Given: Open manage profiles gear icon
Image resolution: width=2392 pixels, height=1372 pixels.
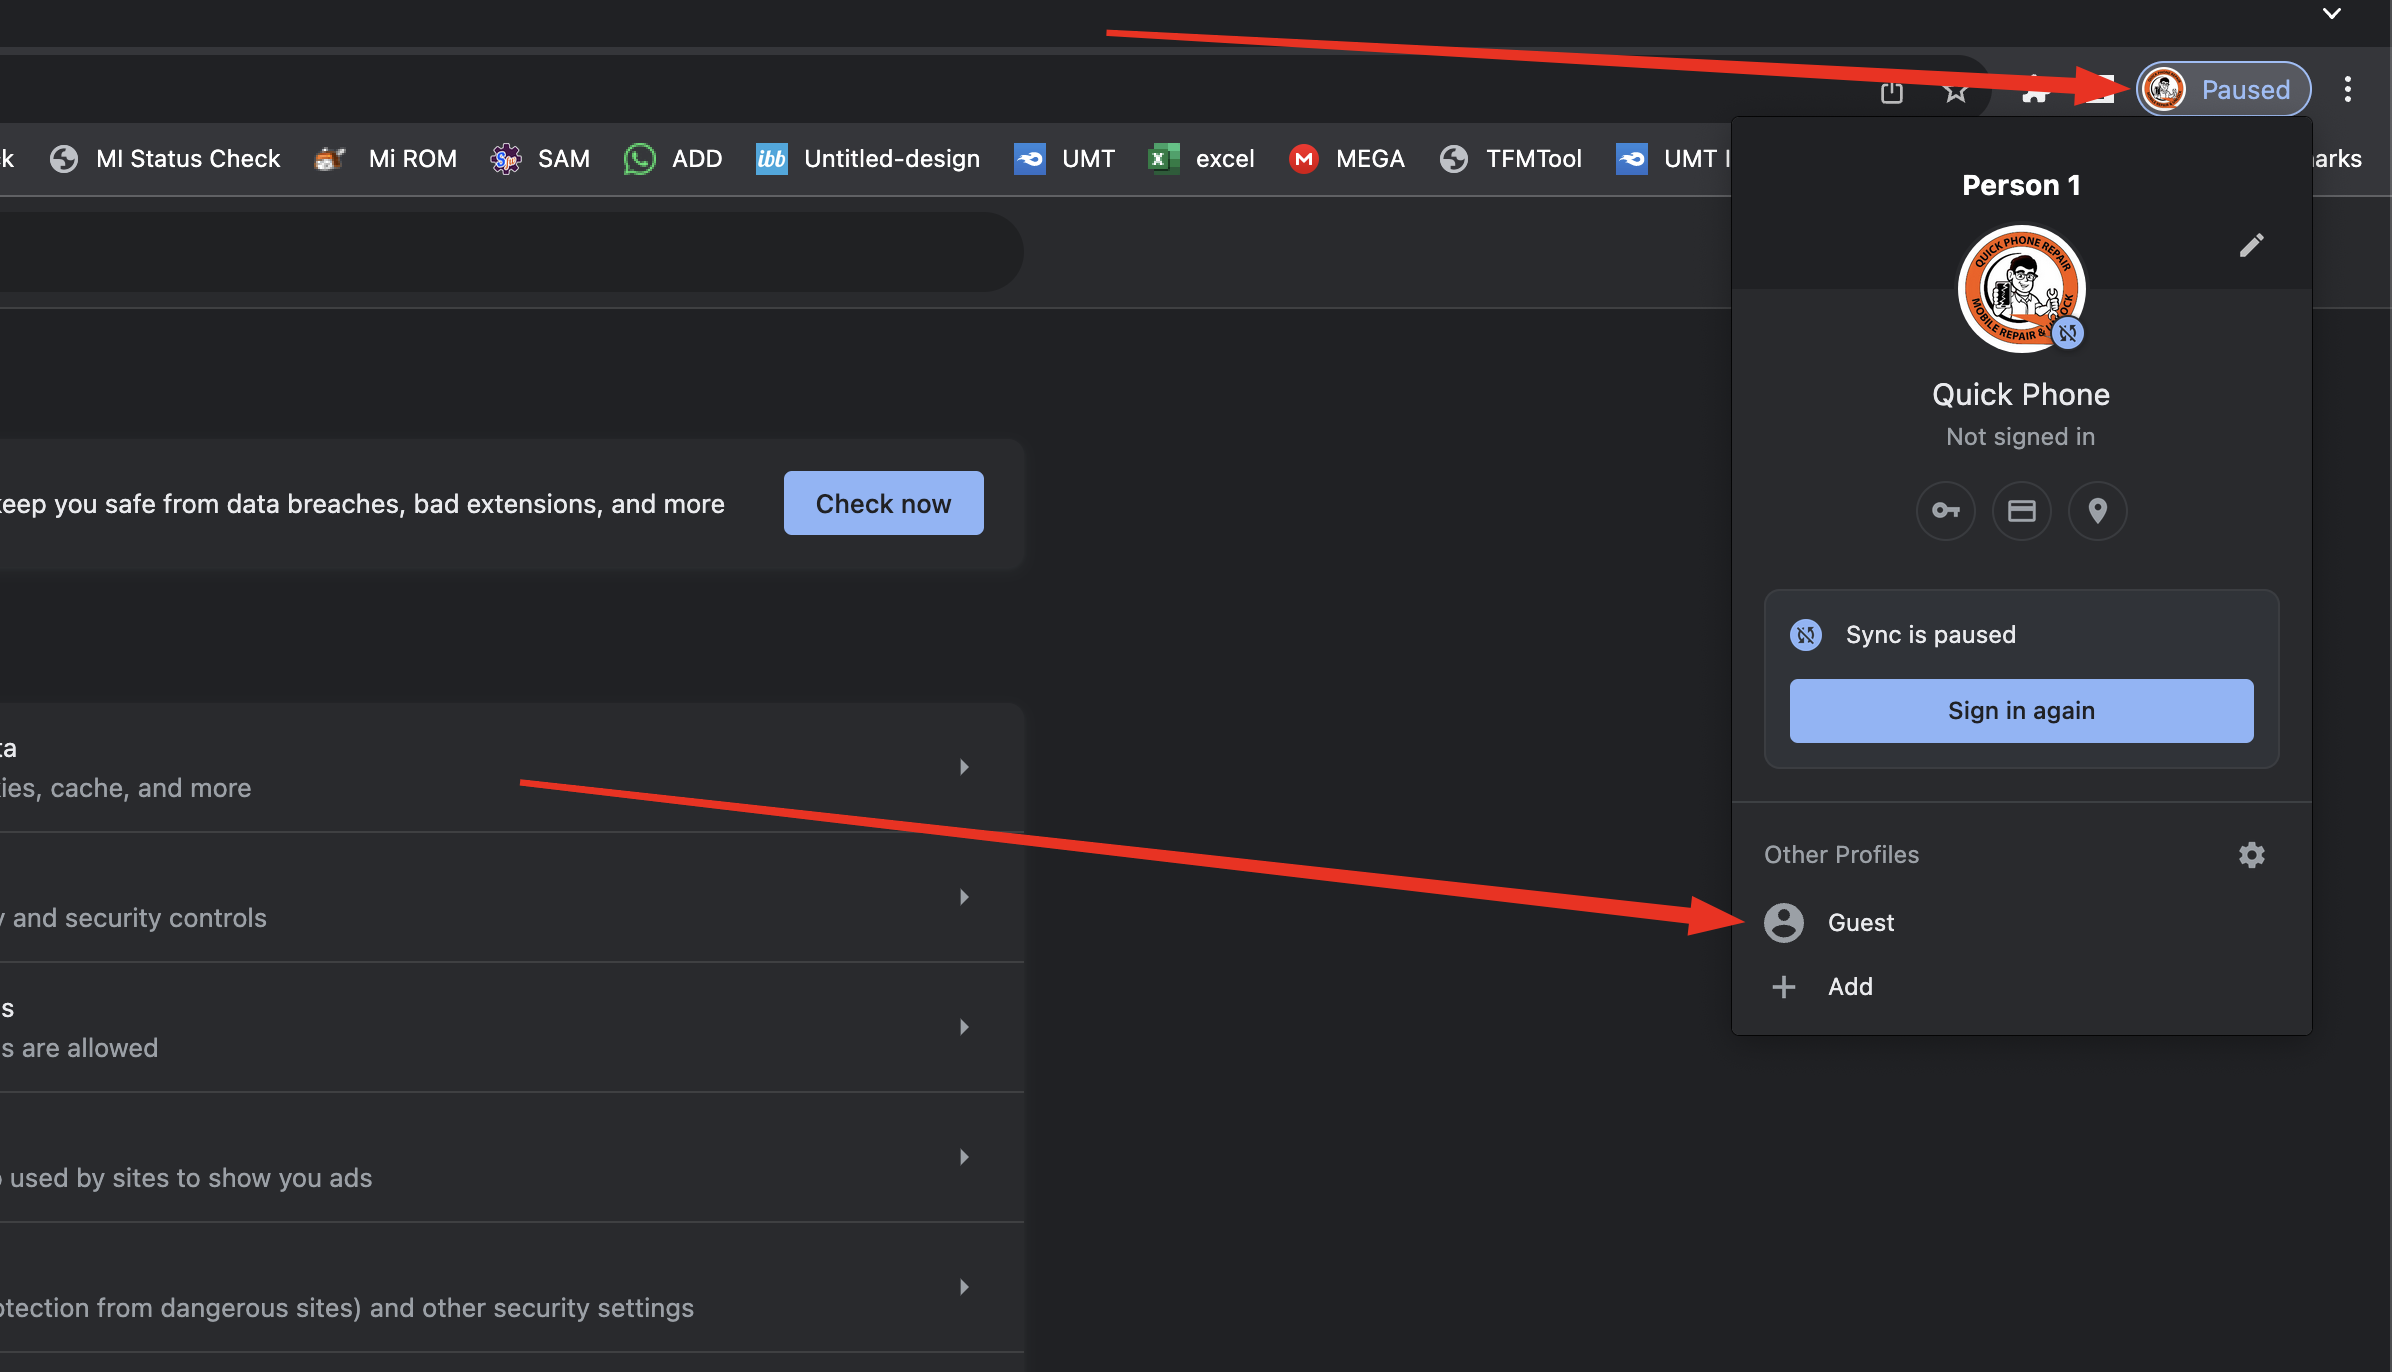Looking at the screenshot, I should (2251, 855).
